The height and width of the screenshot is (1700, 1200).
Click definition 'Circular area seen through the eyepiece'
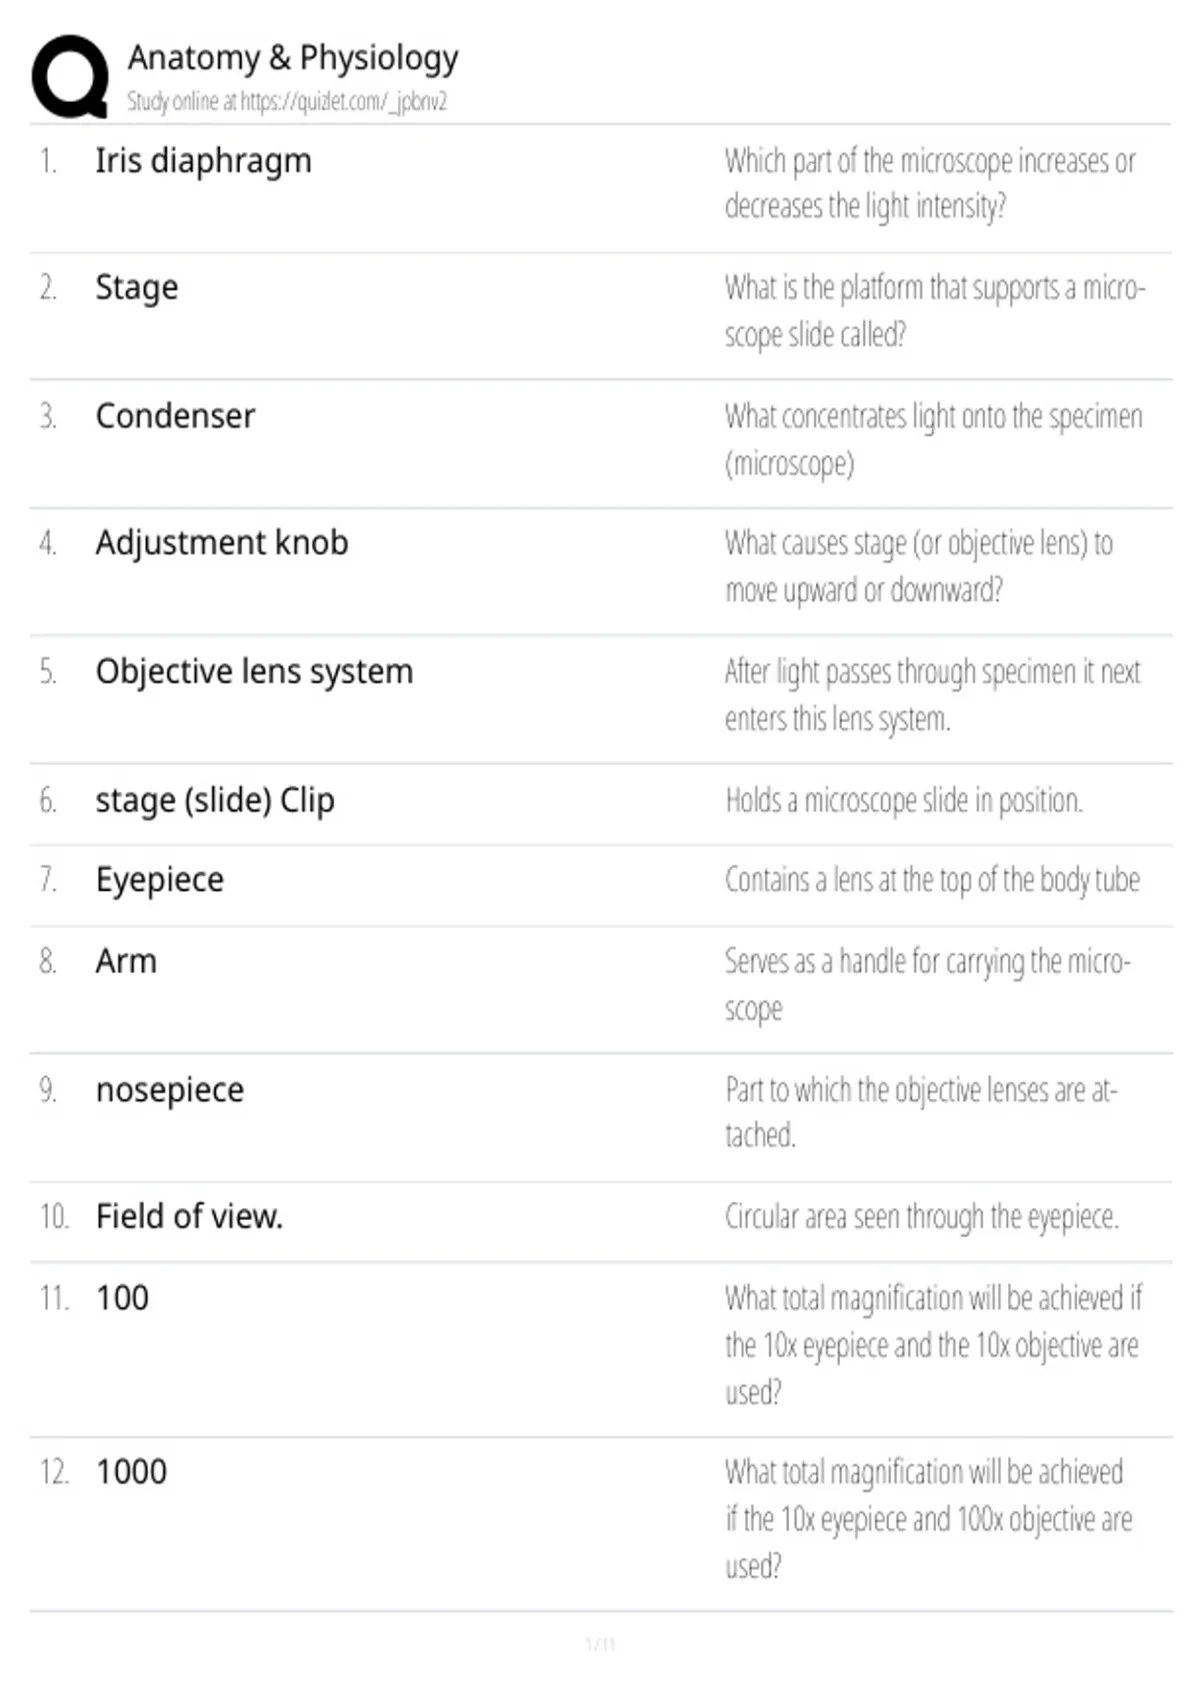(921, 1217)
